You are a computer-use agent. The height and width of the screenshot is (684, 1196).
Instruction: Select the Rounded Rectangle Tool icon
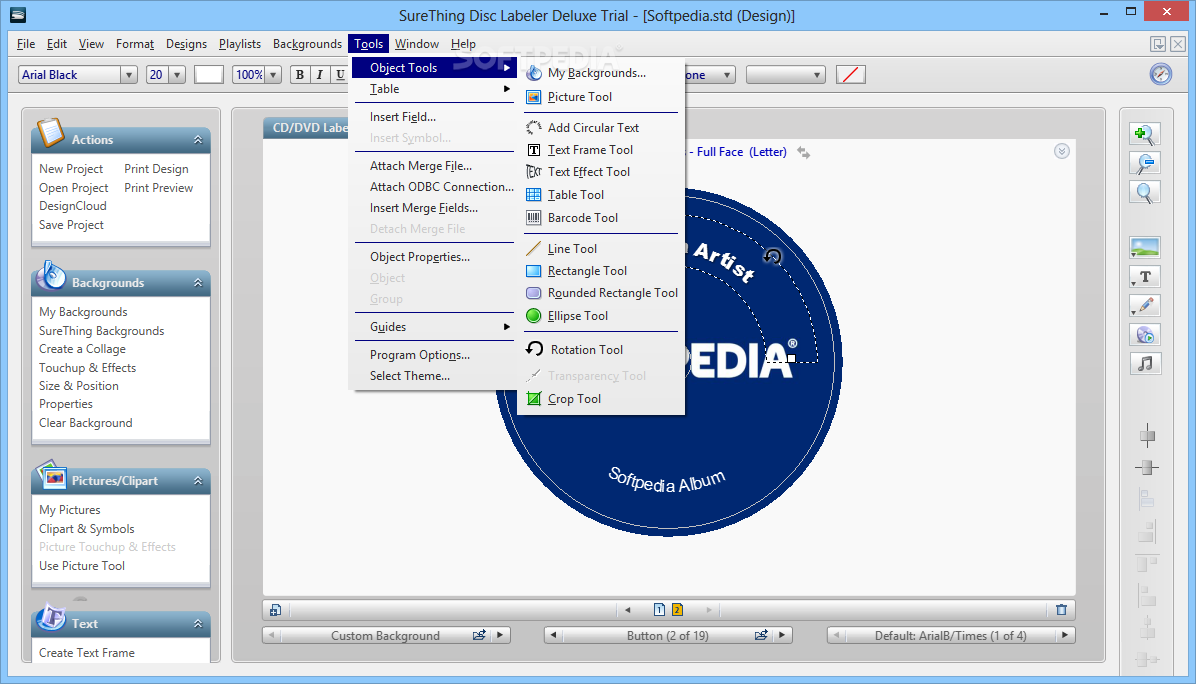[534, 293]
